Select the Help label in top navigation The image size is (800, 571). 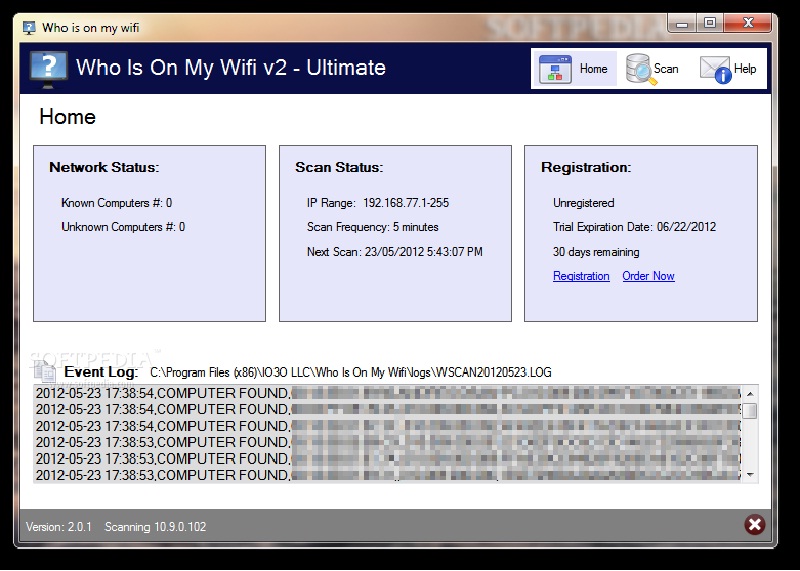tap(745, 69)
